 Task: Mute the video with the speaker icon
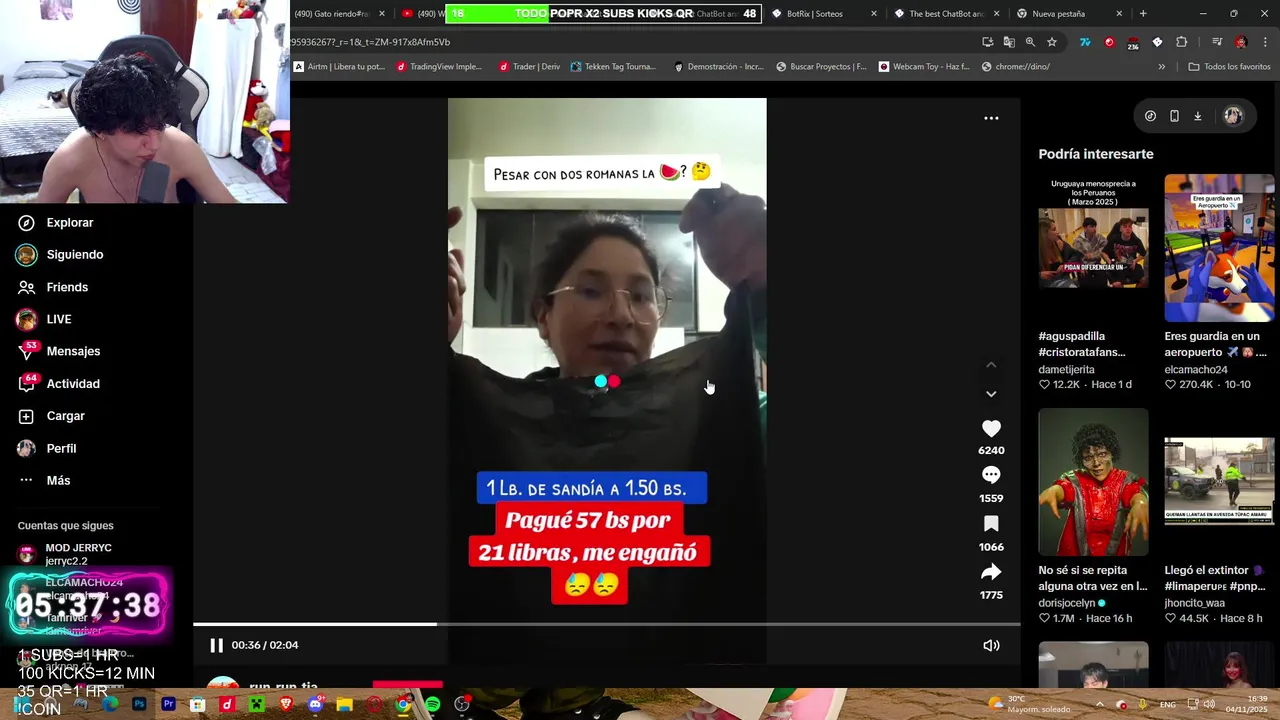[x=991, y=645]
